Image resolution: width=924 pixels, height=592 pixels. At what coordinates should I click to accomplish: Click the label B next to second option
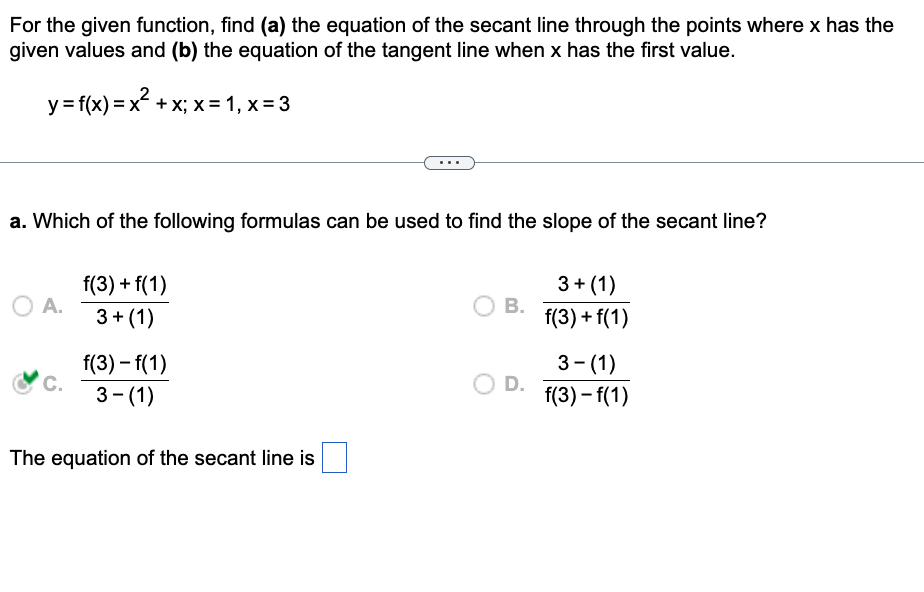512,307
